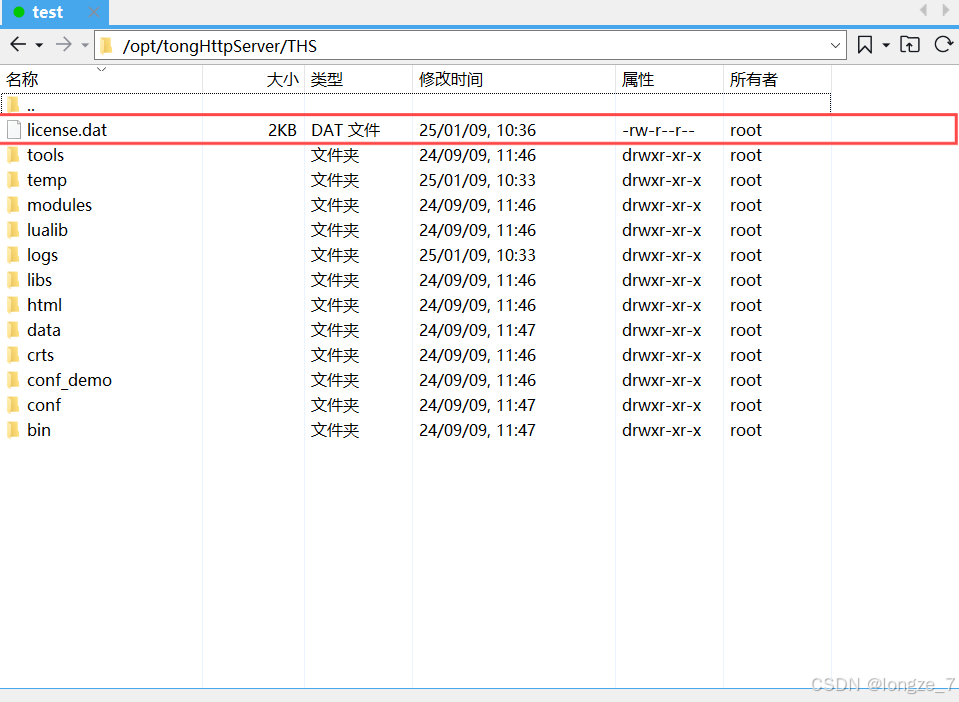This screenshot has height=702, width=959.
Task: Click the DAT 文件 type cell
Action: coord(346,130)
